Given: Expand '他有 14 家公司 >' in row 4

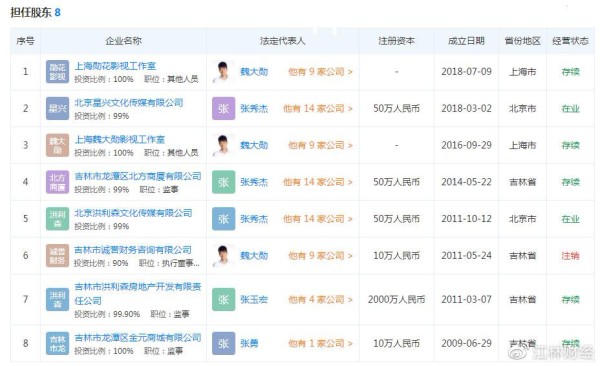Looking at the screenshot, I should pyautogui.click(x=318, y=182).
